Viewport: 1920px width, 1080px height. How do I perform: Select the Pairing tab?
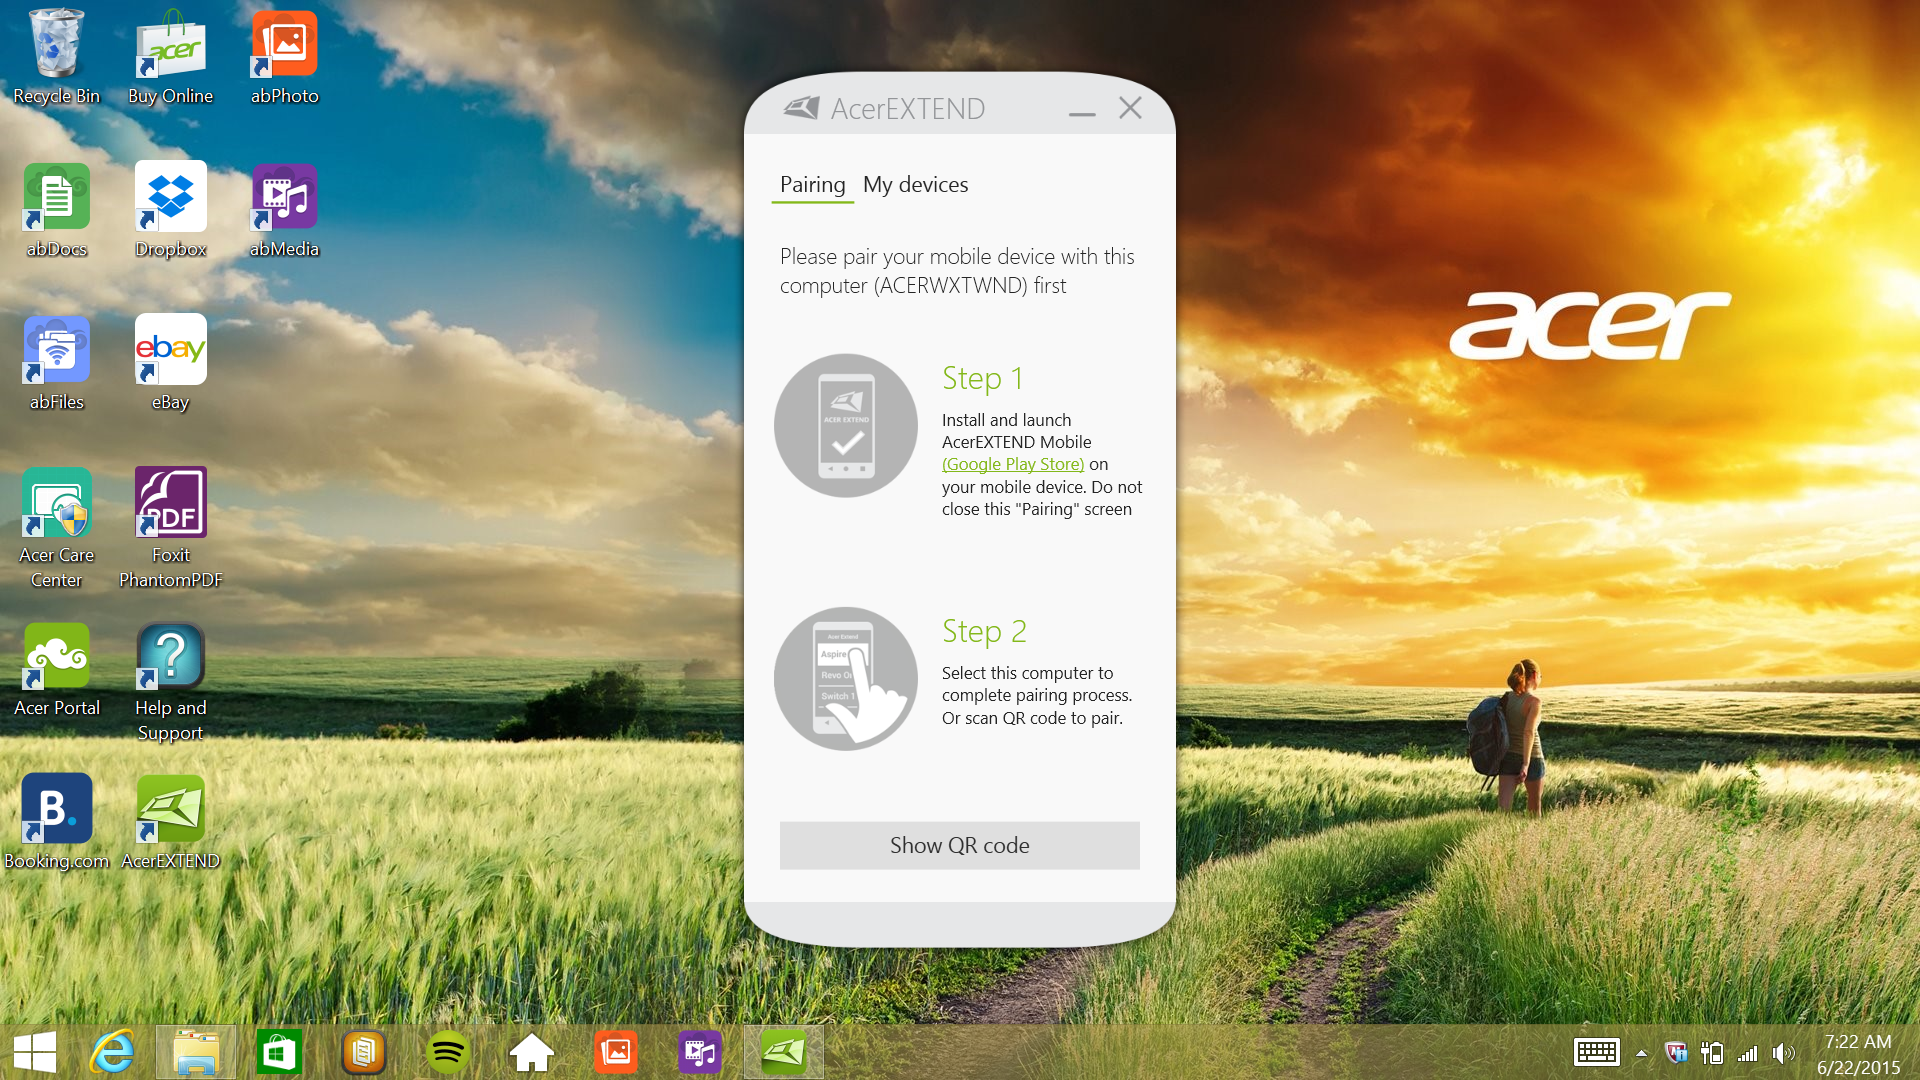(x=812, y=185)
